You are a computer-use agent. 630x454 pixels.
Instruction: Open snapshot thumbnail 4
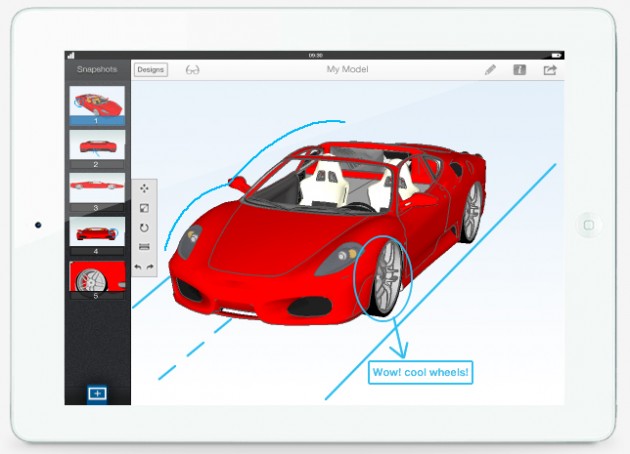click(97, 236)
